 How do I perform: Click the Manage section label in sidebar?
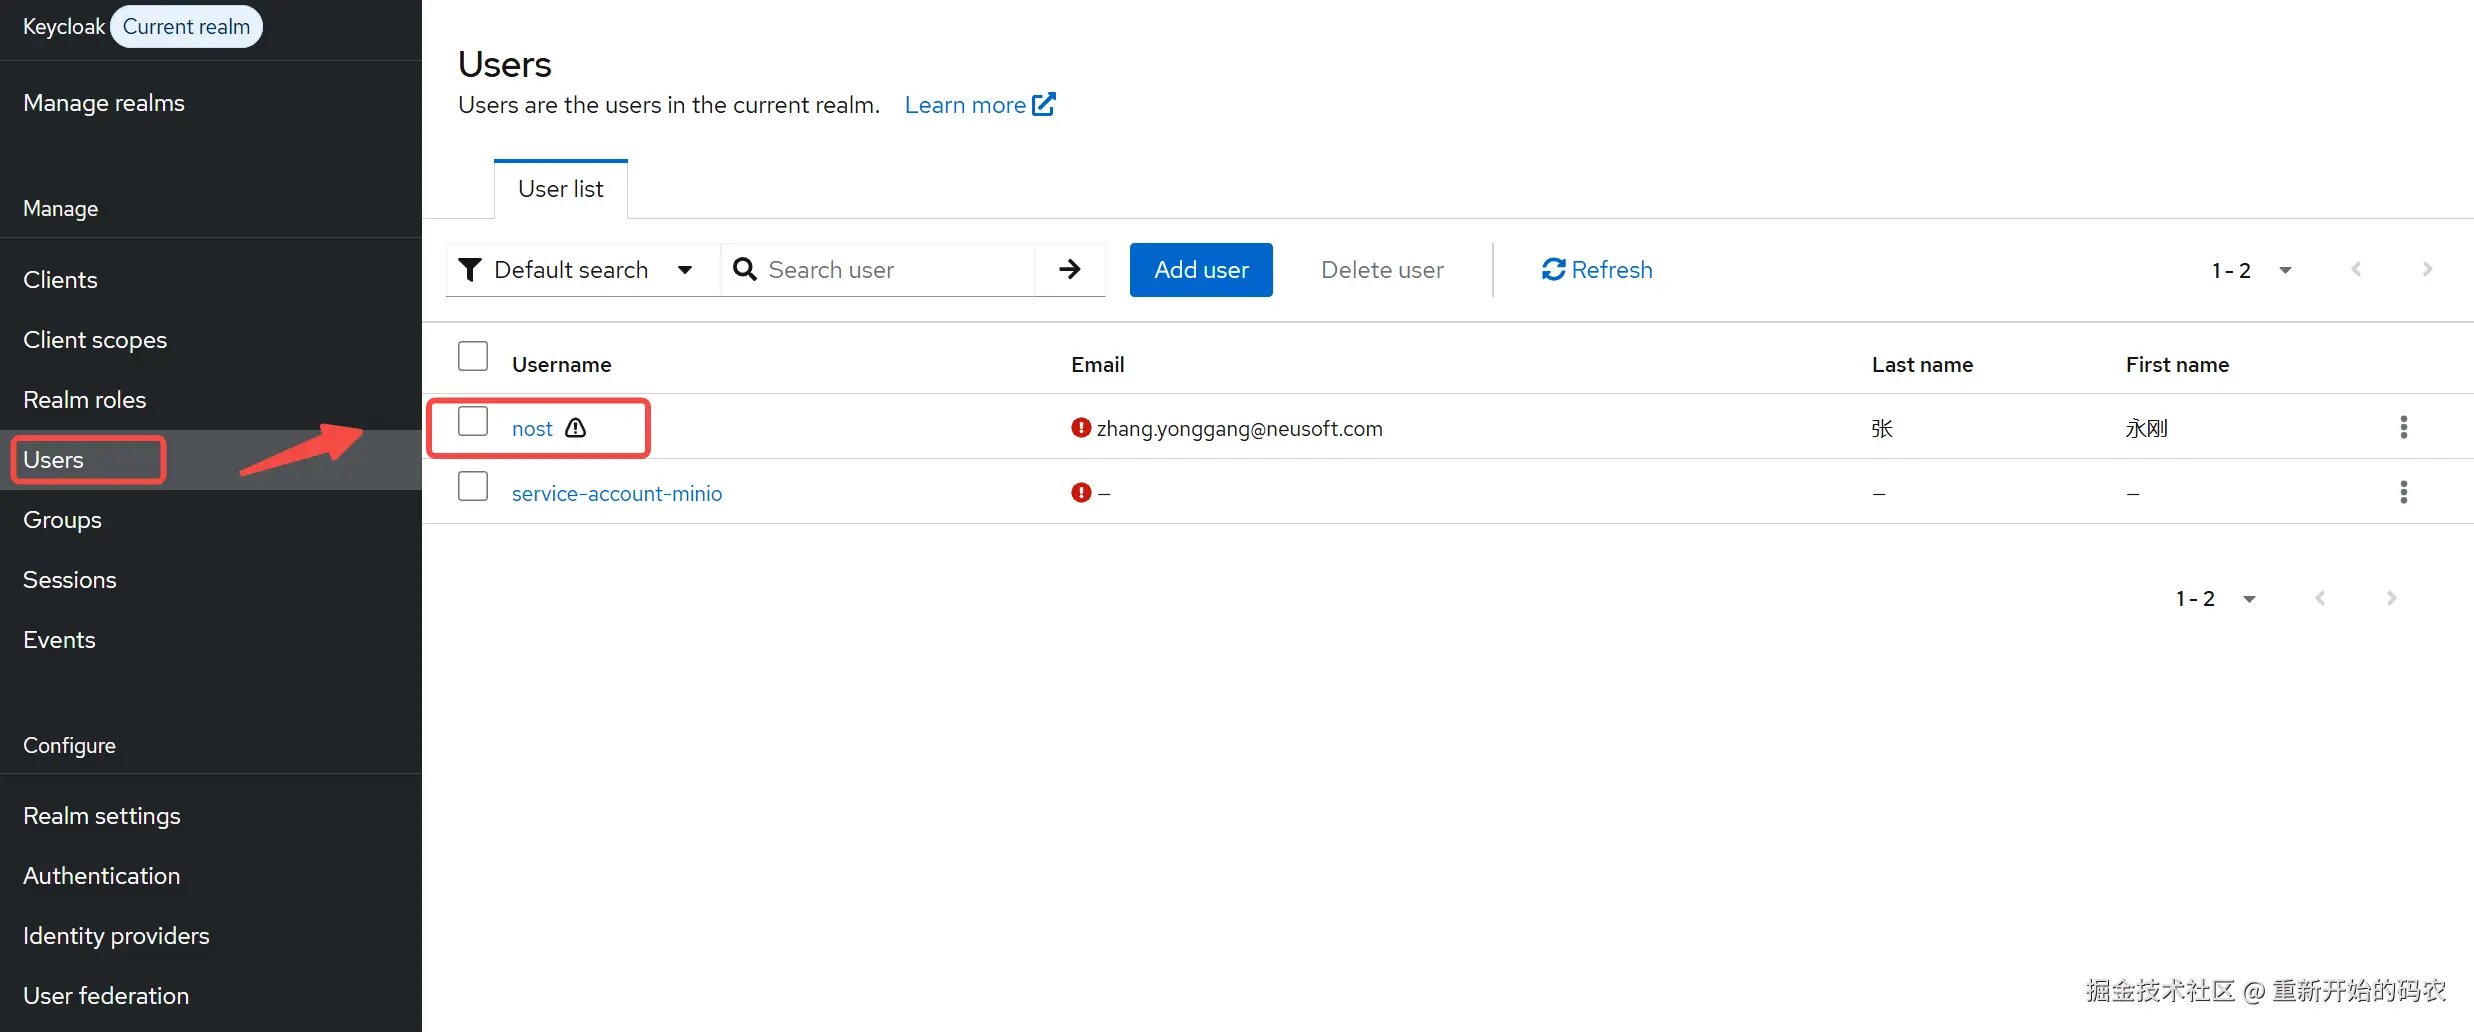[x=61, y=209]
